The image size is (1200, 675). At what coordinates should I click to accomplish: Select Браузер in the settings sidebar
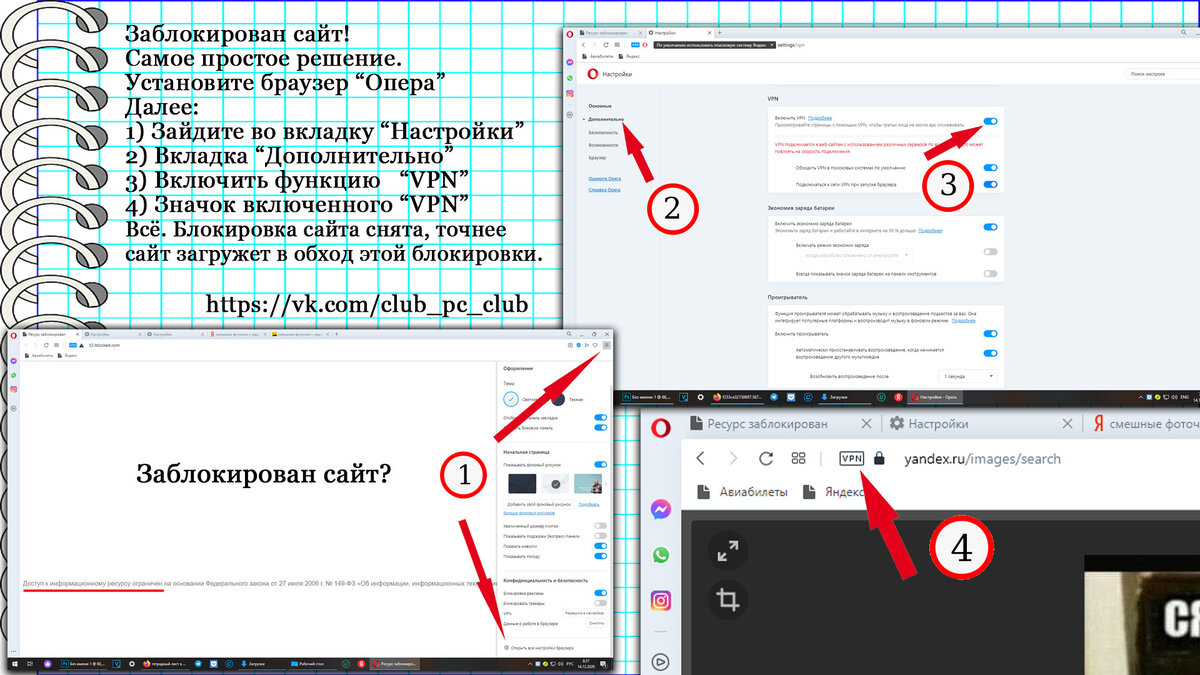click(597, 158)
